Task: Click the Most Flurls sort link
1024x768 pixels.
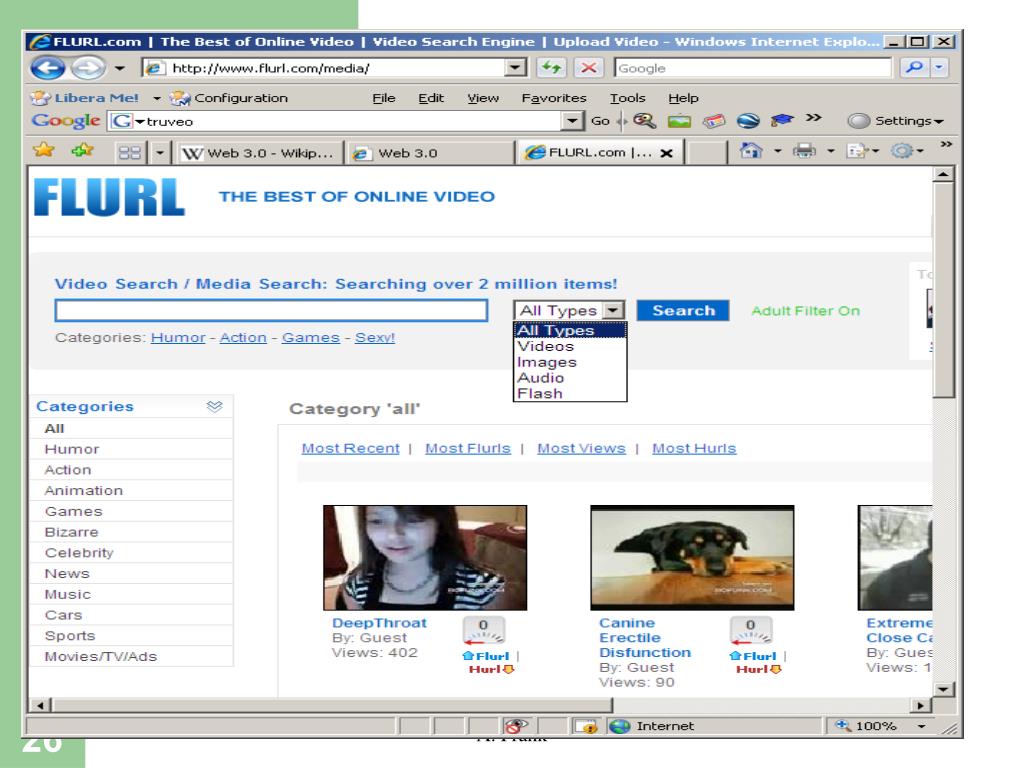Action: coord(468,449)
